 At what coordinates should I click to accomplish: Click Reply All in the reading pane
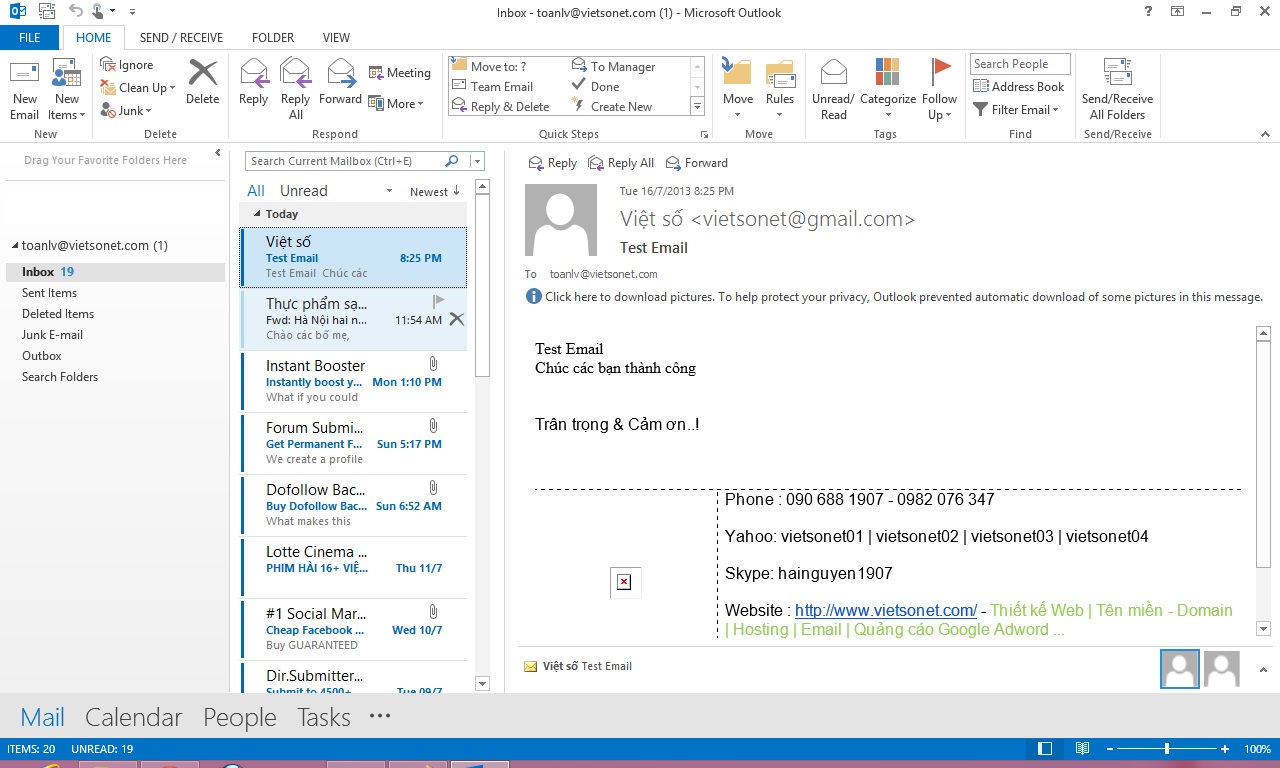(621, 163)
